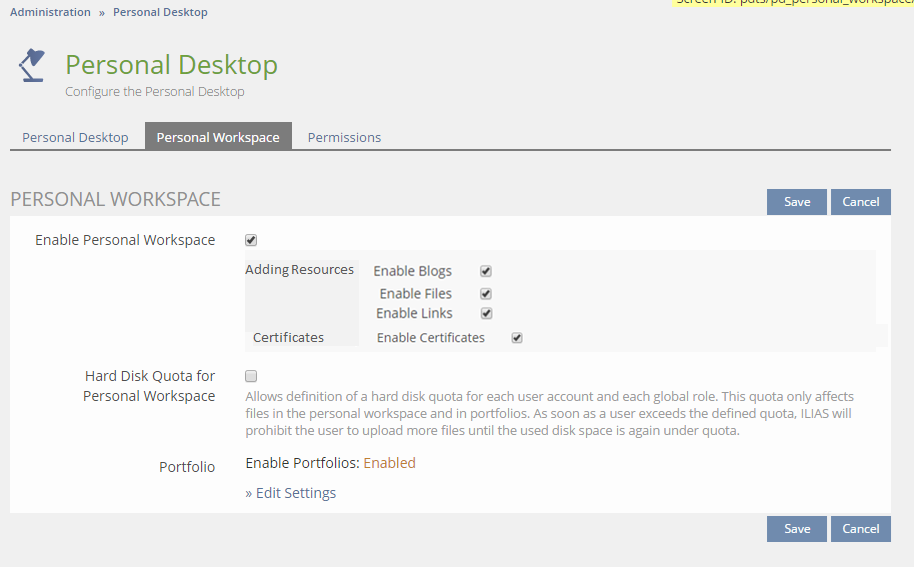This screenshot has height=567, width=914.
Task: Click the yellow Screen ID label
Action: click(794, 3)
